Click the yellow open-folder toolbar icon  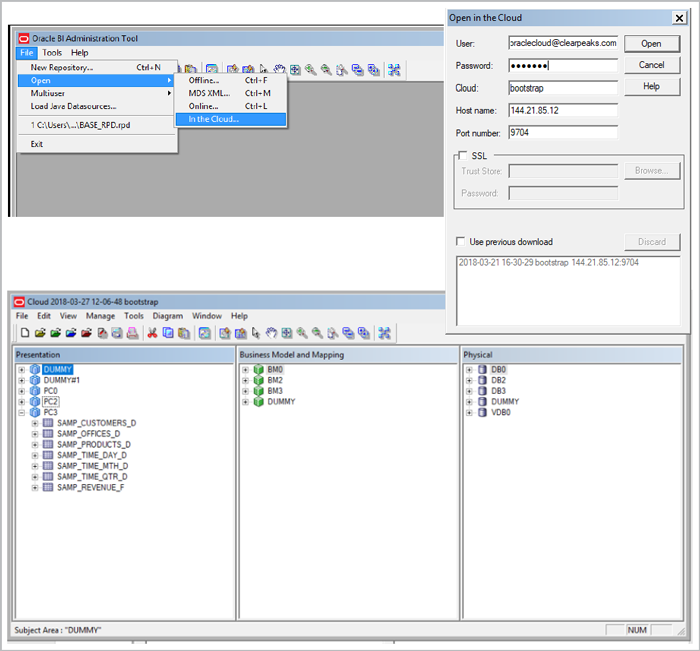tap(40, 333)
